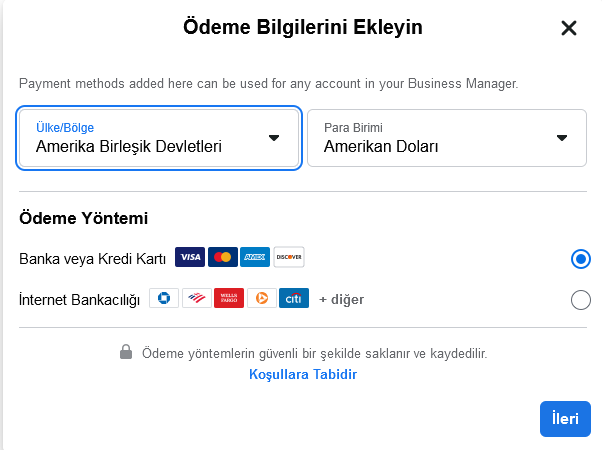Image resolution: width=602 pixels, height=450 pixels.
Task: Select İnternet Bankacılığı radio button
Action: pyautogui.click(x=580, y=299)
